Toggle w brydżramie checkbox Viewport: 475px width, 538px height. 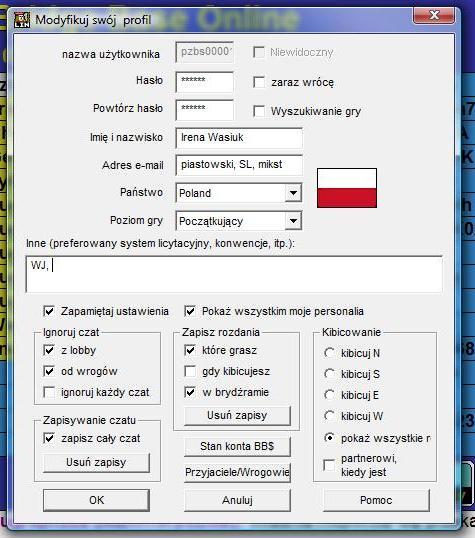(x=190, y=392)
